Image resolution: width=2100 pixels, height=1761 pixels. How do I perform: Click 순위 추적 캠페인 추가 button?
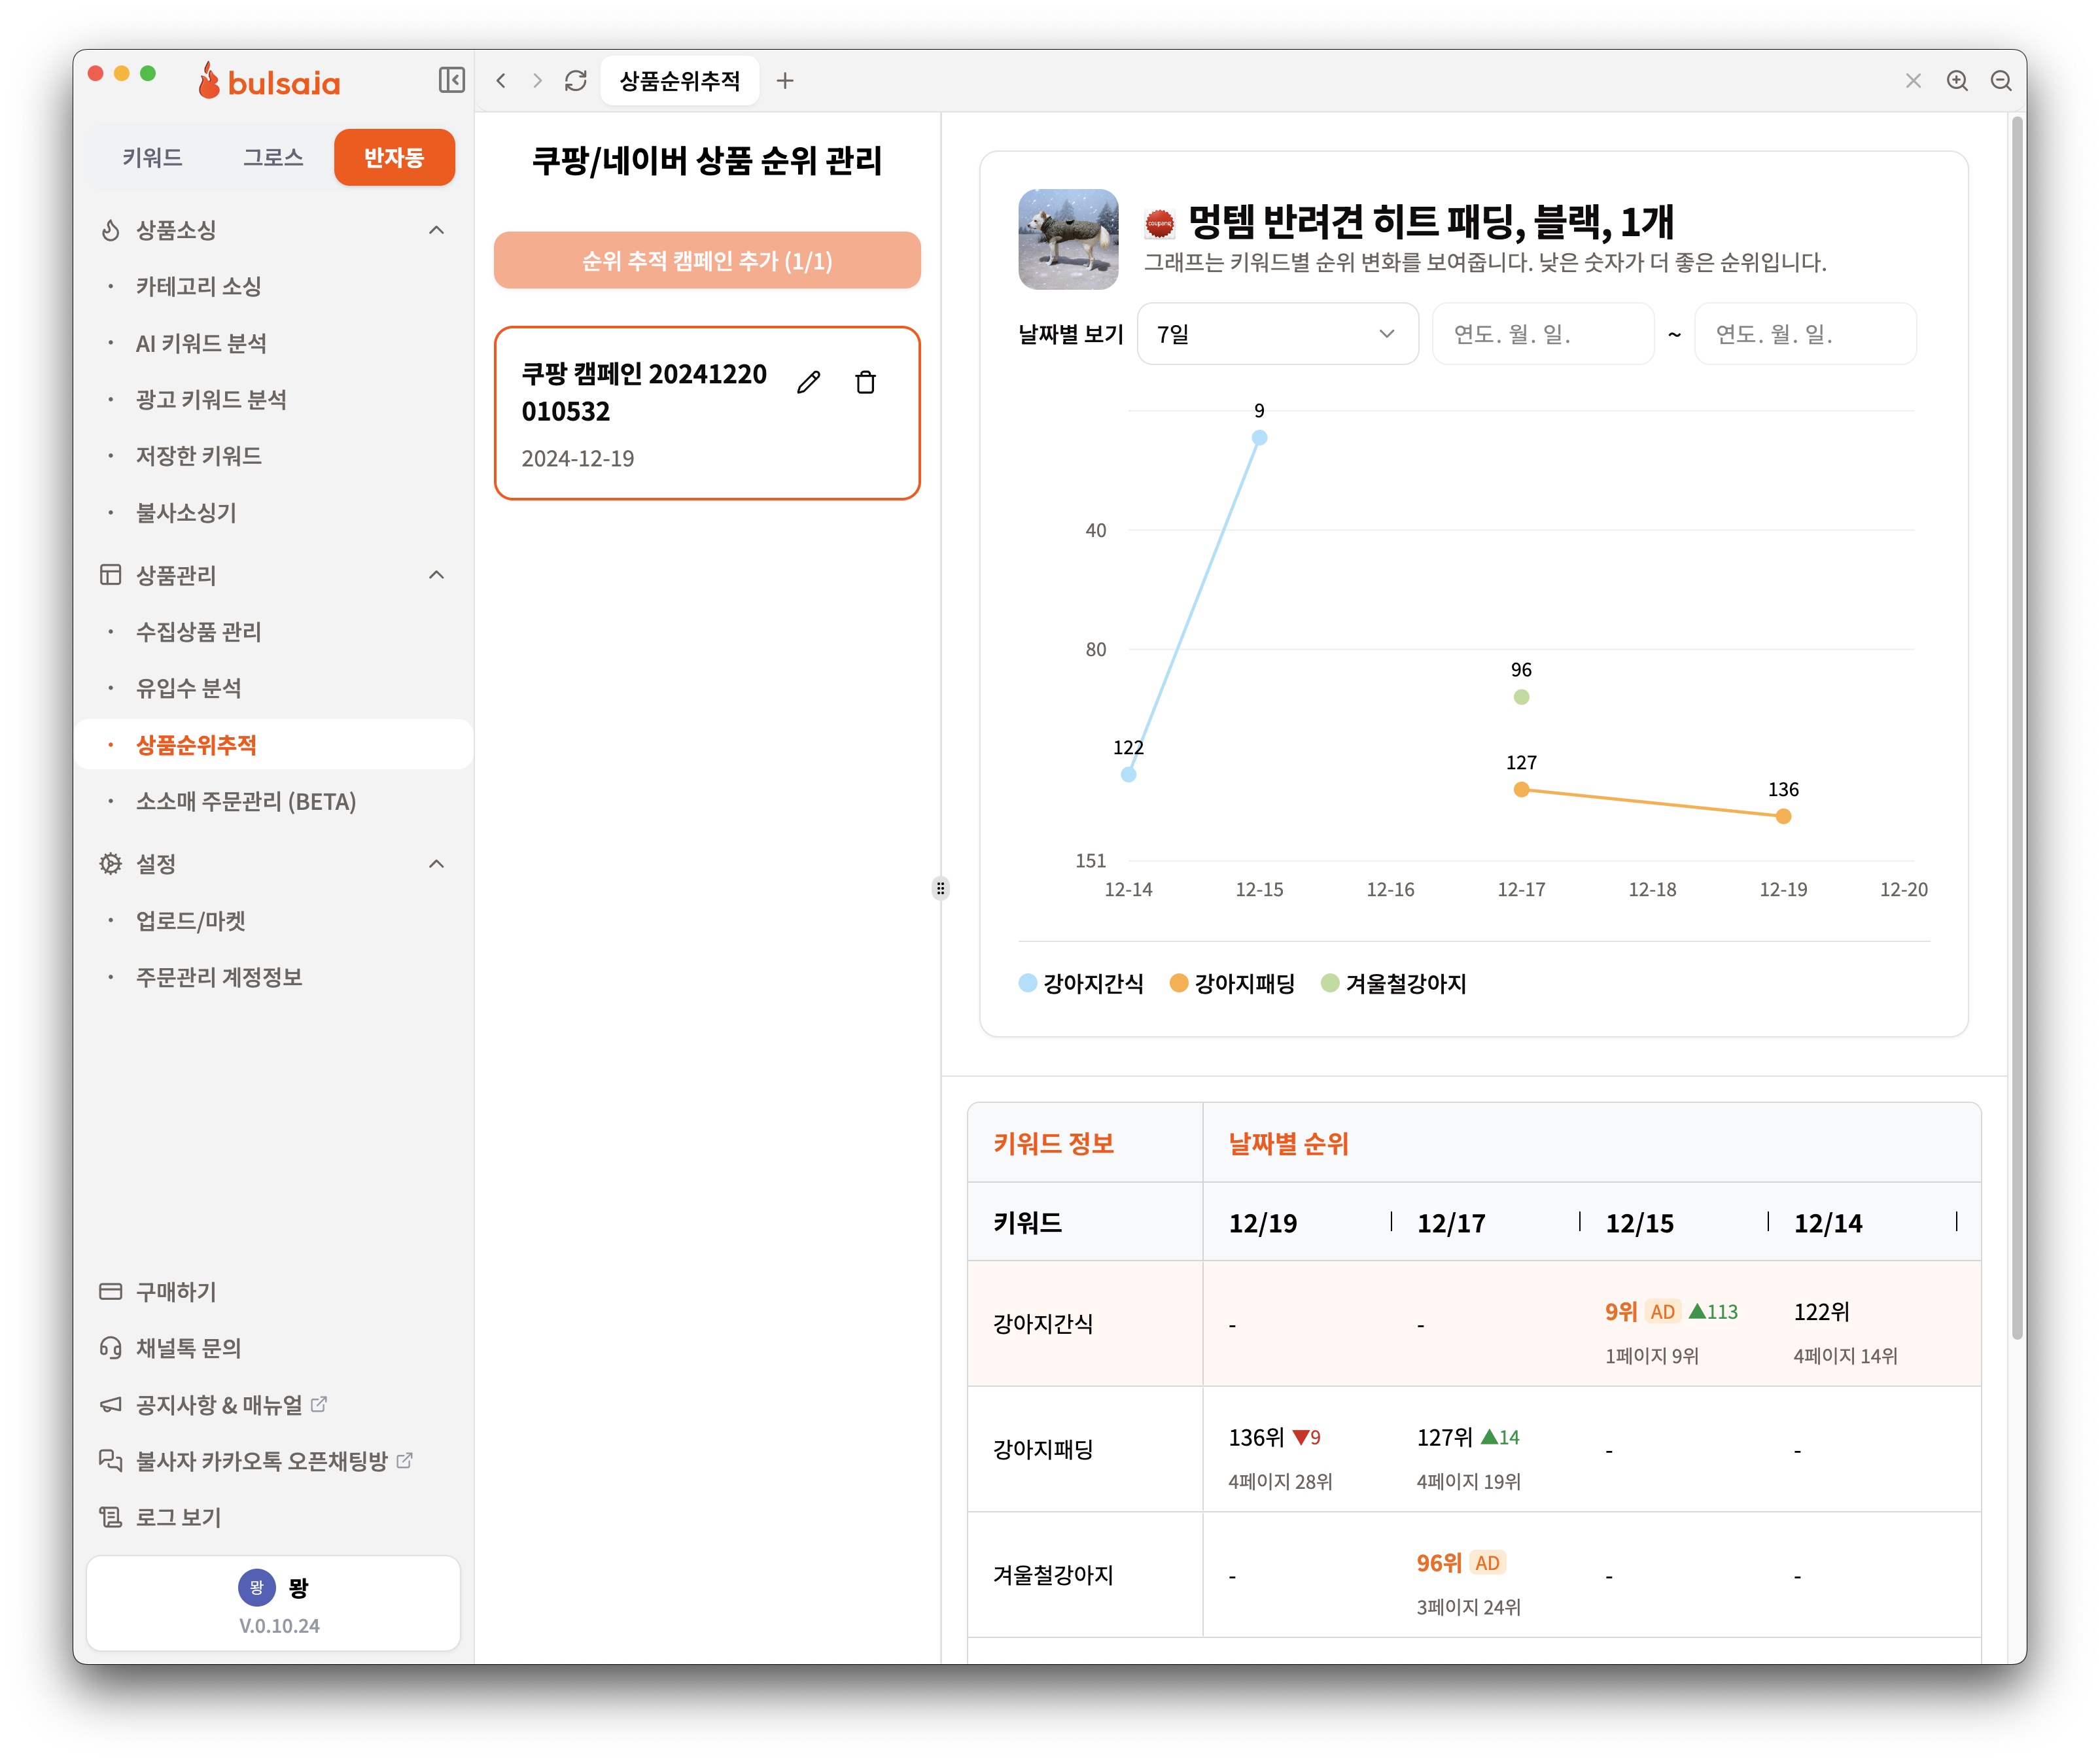pyautogui.click(x=707, y=261)
